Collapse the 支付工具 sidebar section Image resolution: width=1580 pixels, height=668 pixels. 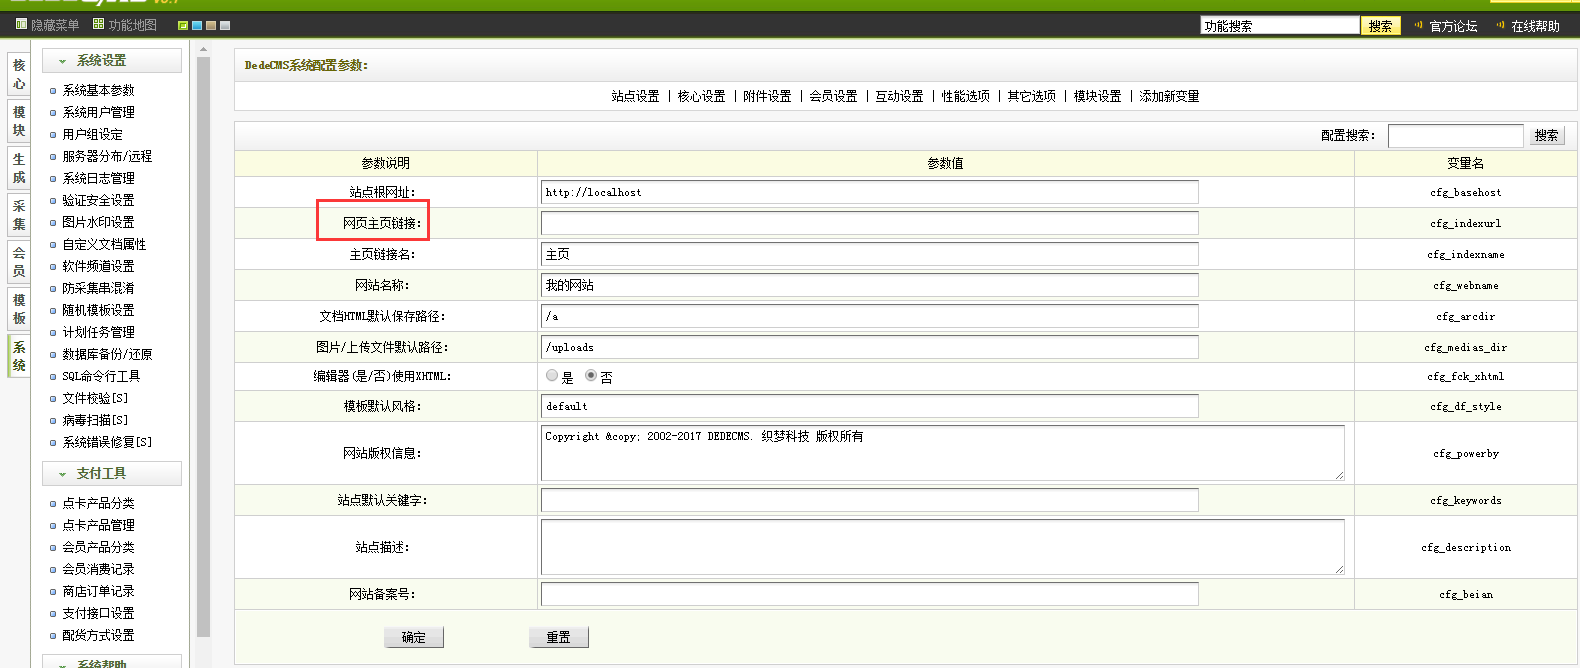[112, 474]
